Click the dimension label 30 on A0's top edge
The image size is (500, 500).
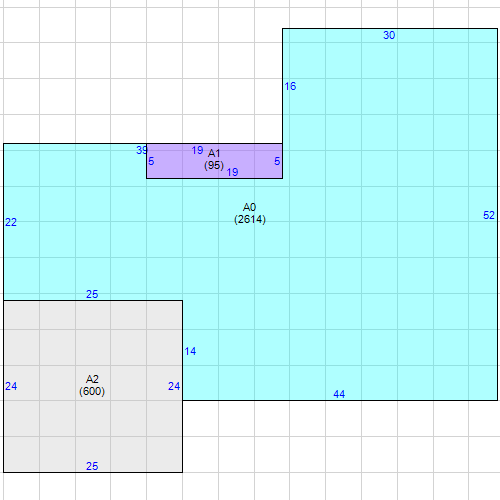(389, 35)
